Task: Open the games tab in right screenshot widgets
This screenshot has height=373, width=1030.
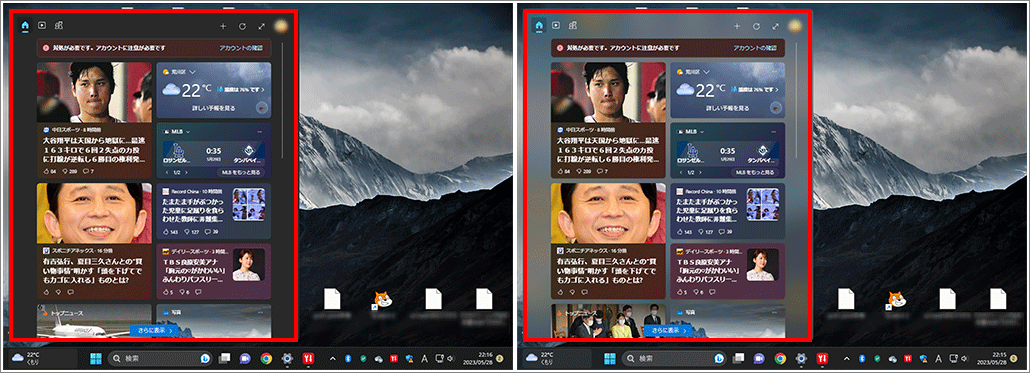Action: 573,26
